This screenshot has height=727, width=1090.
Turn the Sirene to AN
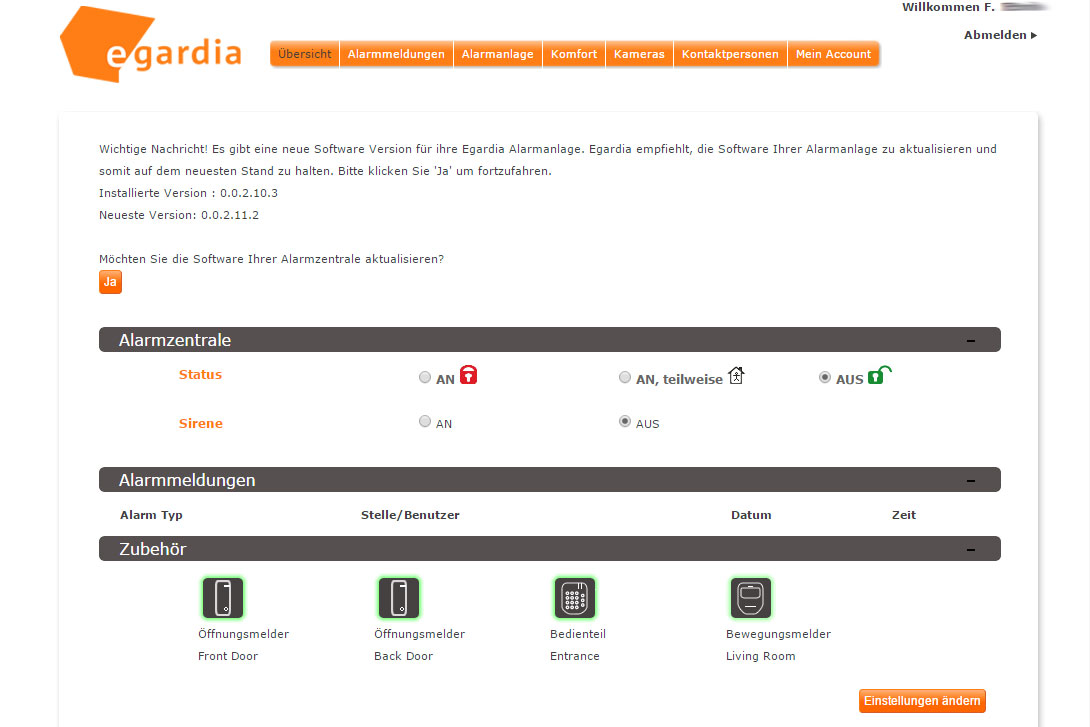pyautogui.click(x=425, y=422)
